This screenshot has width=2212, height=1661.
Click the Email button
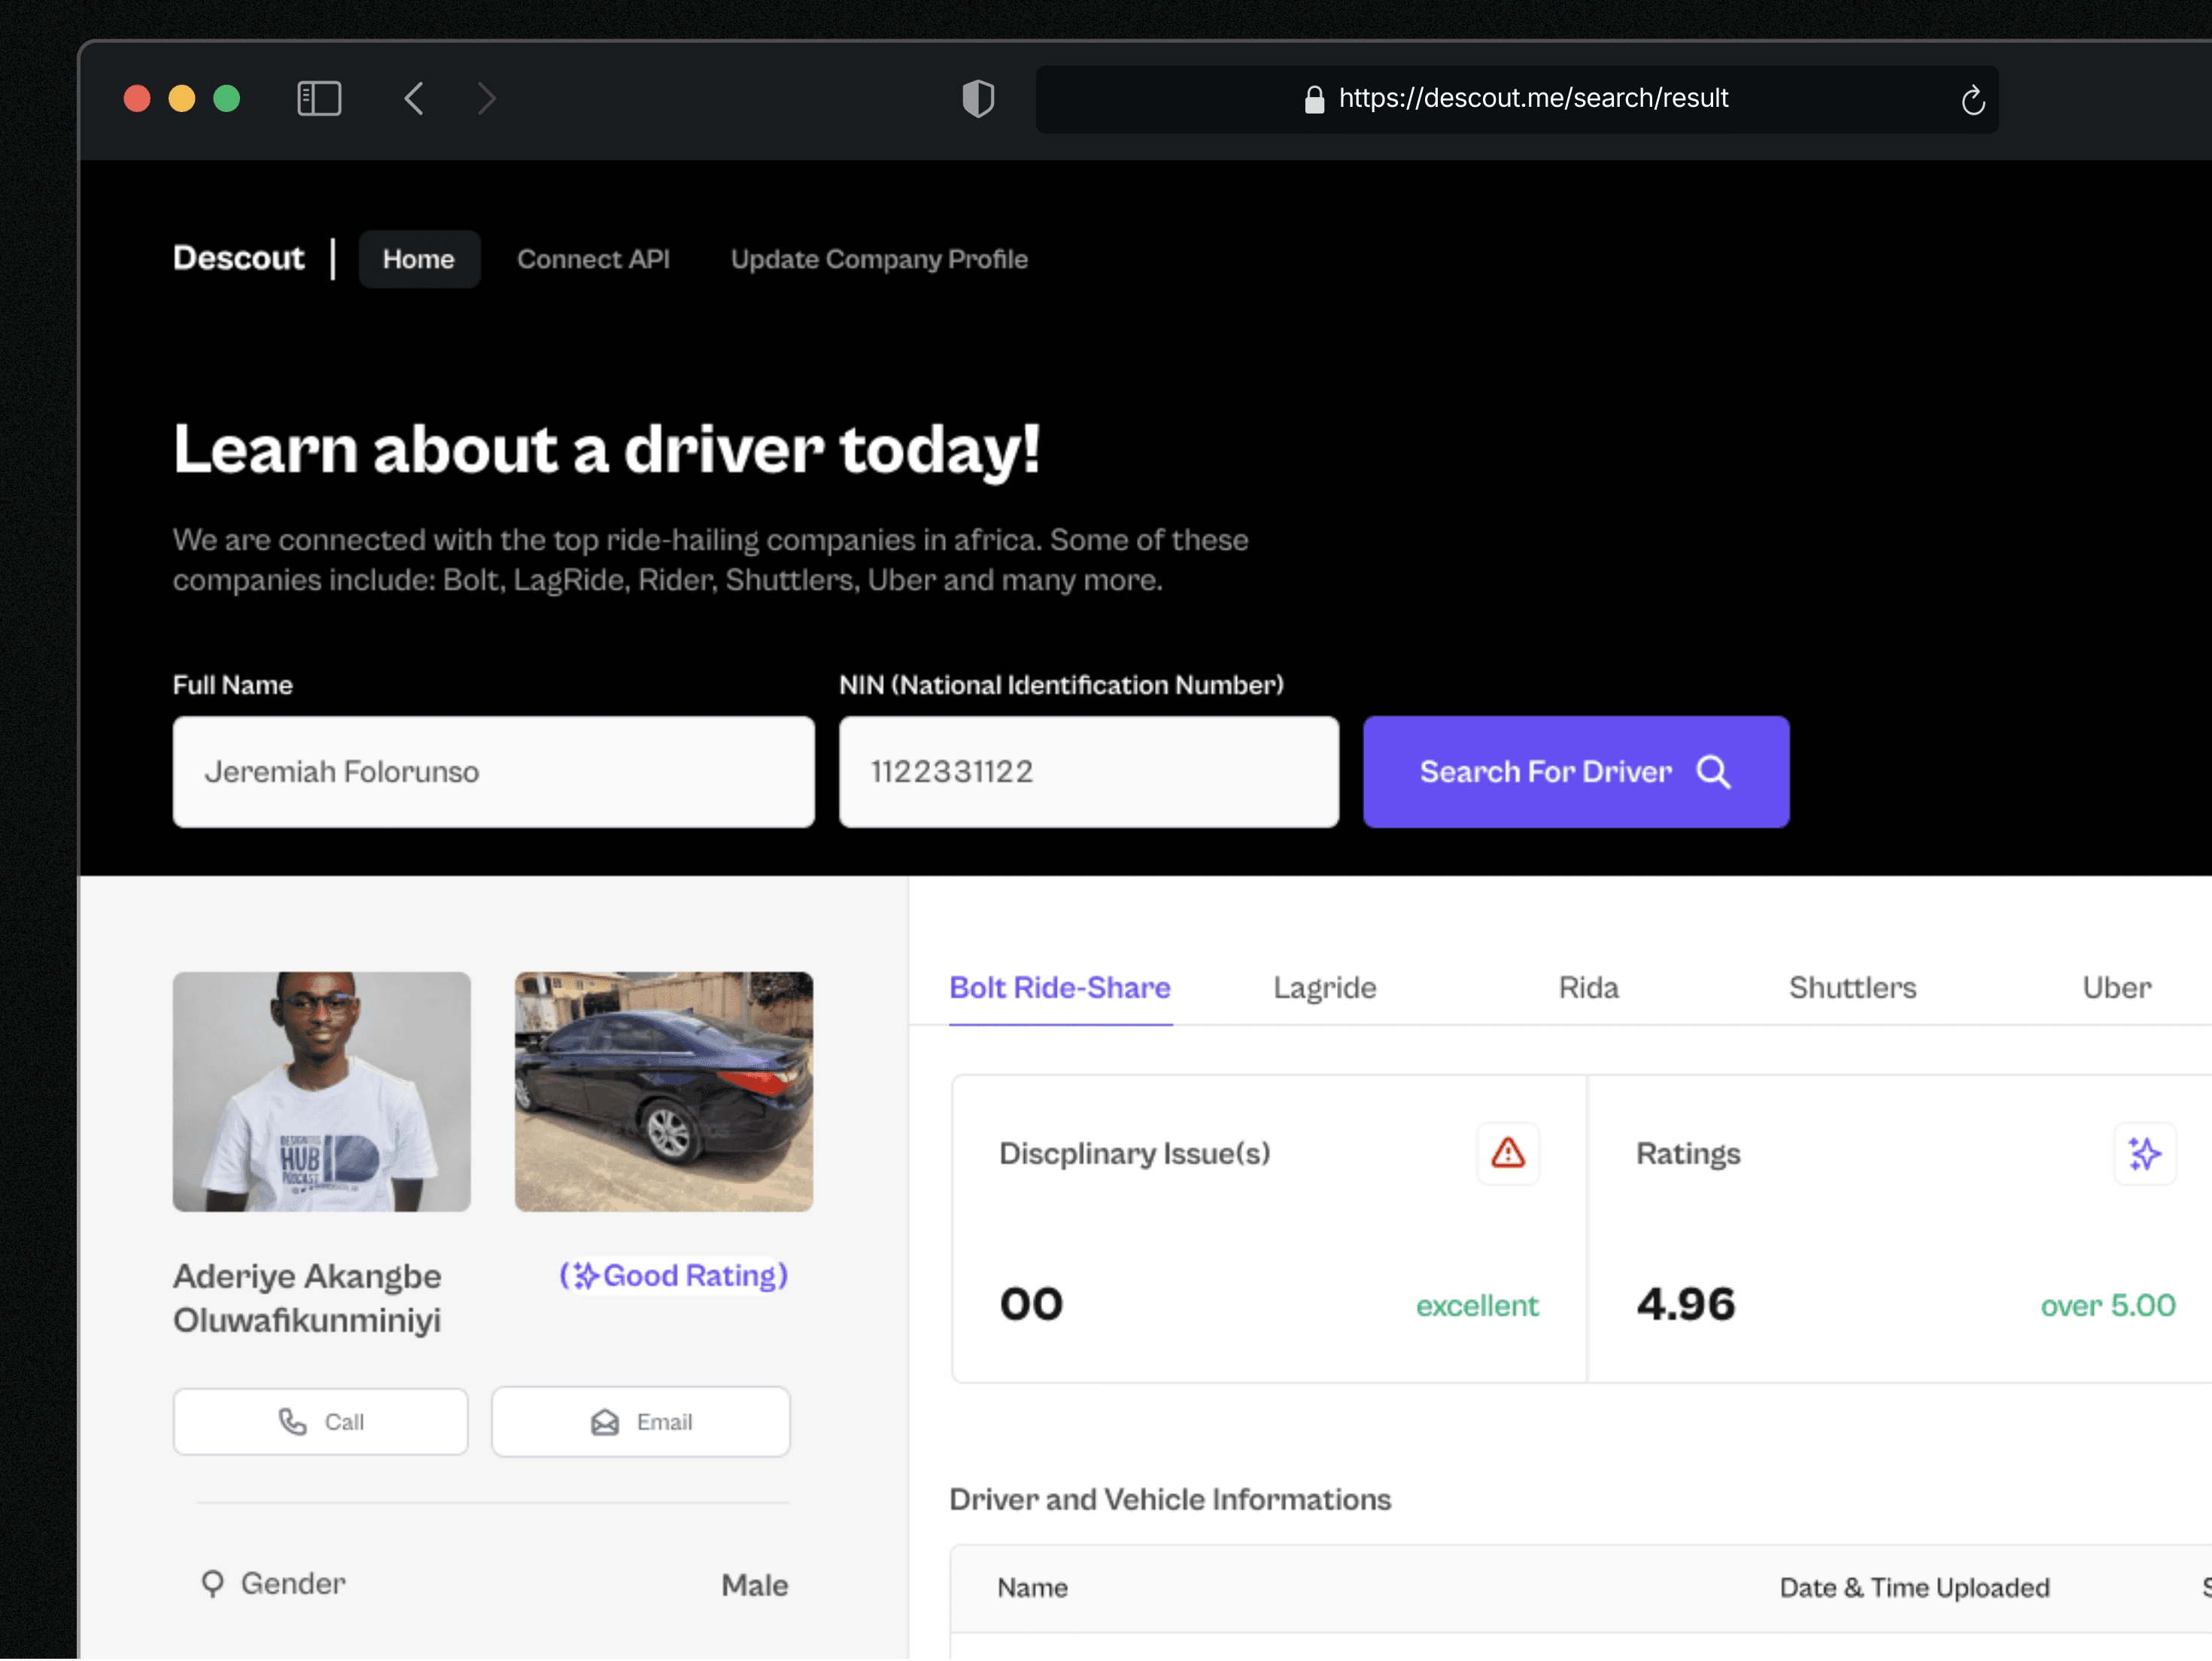point(640,1421)
